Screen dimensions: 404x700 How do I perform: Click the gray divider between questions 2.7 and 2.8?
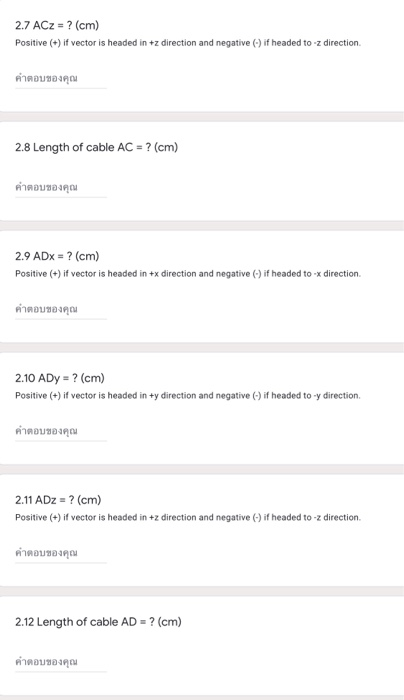coord(202,117)
